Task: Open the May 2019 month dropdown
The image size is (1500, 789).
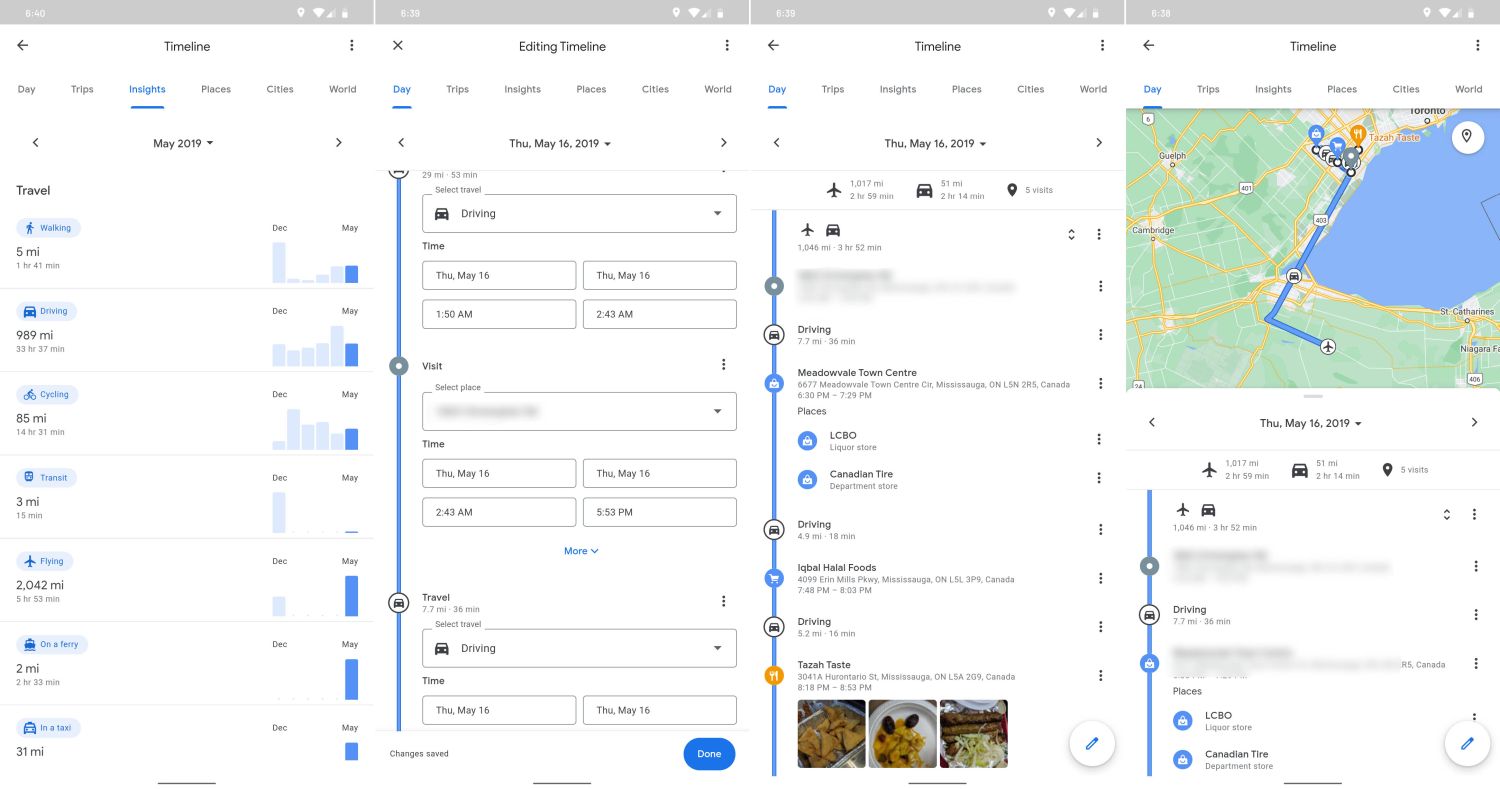Action: (183, 143)
